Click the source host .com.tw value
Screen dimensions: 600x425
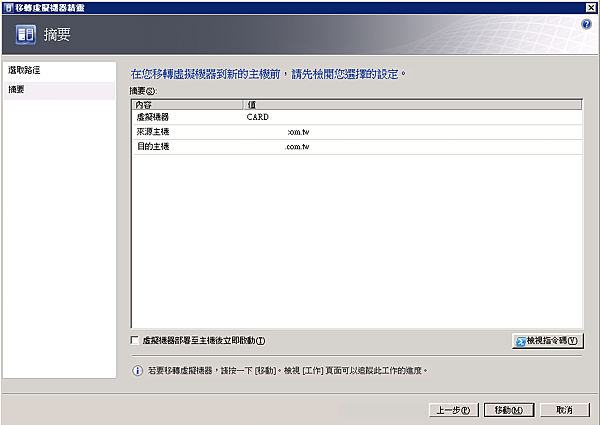click(298, 132)
